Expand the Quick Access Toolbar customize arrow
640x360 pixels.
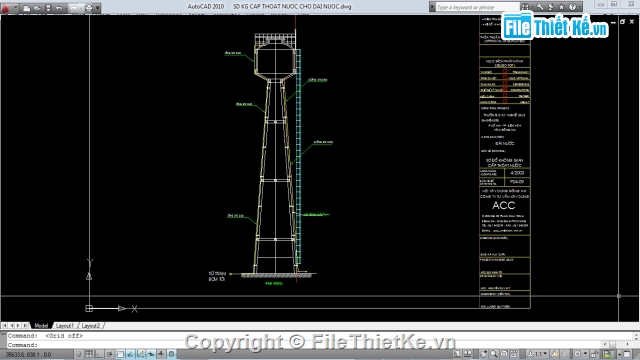coord(98,8)
